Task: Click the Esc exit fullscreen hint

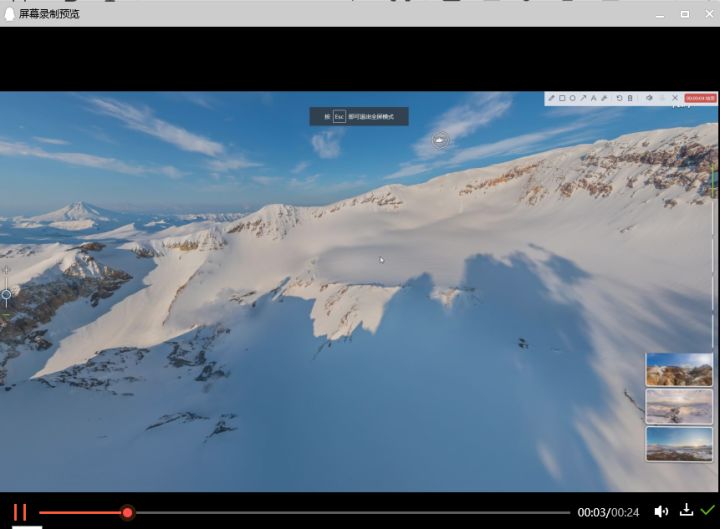Action: click(x=359, y=117)
